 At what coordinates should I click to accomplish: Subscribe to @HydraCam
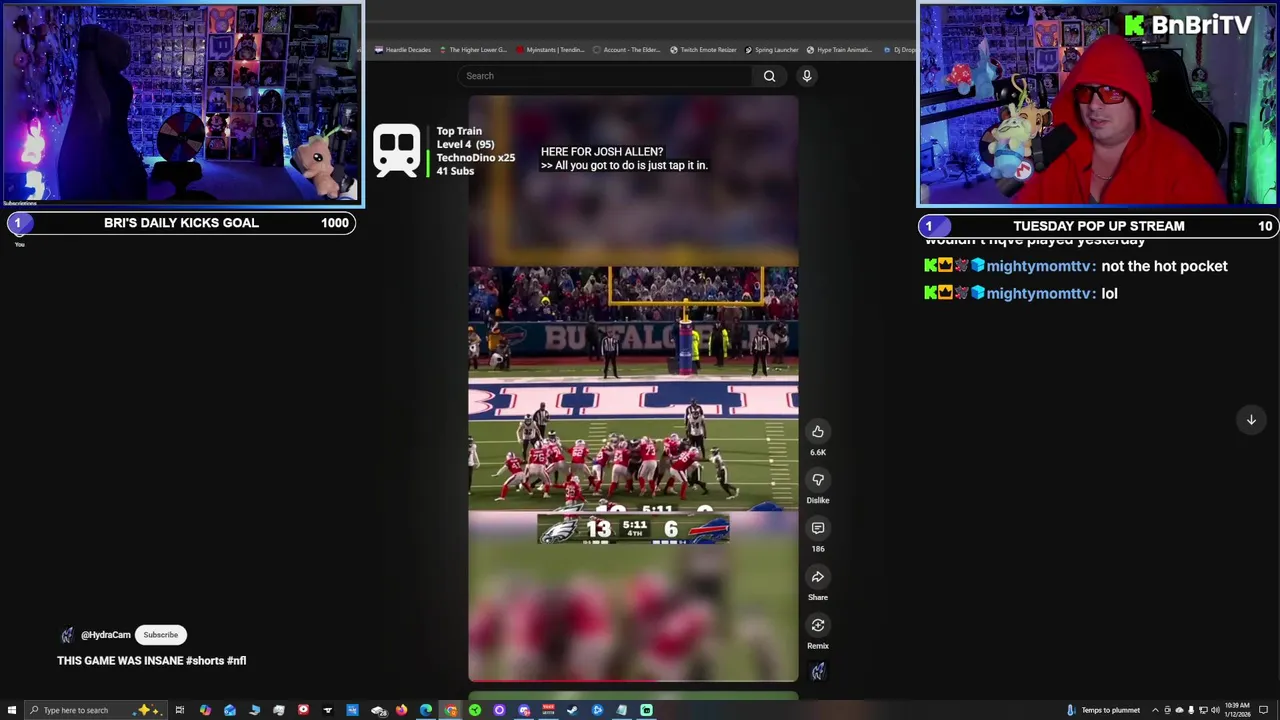(160, 635)
